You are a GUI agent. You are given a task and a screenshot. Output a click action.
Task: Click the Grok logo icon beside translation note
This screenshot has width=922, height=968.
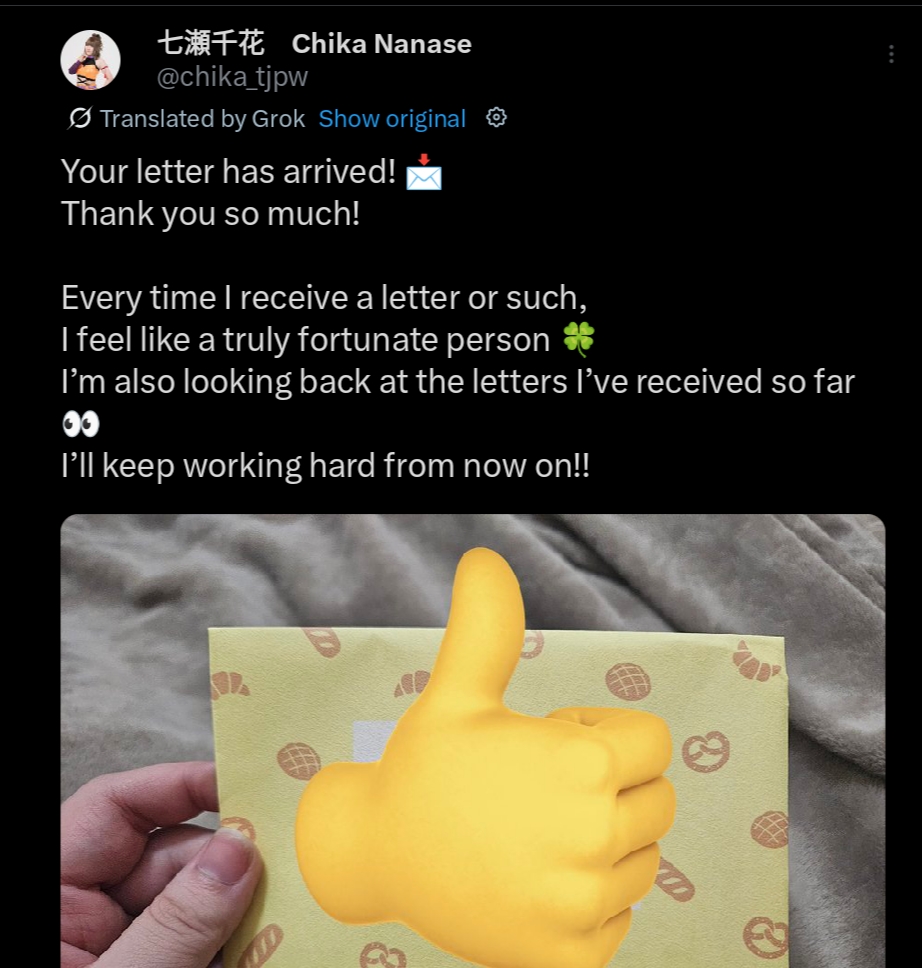tap(80, 118)
